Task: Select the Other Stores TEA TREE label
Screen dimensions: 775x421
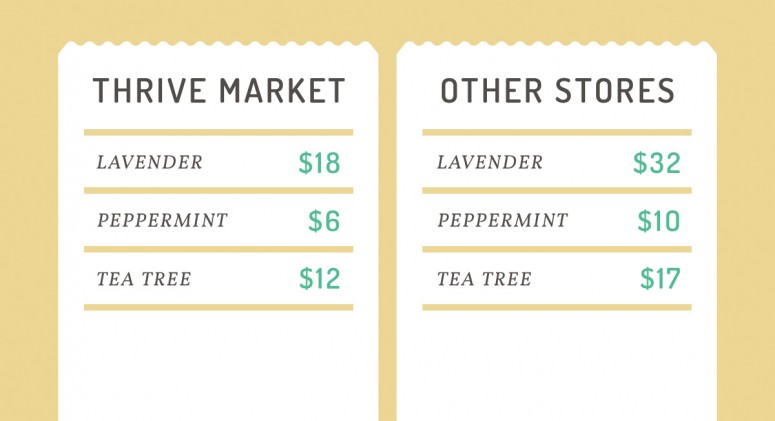Action: tap(484, 279)
